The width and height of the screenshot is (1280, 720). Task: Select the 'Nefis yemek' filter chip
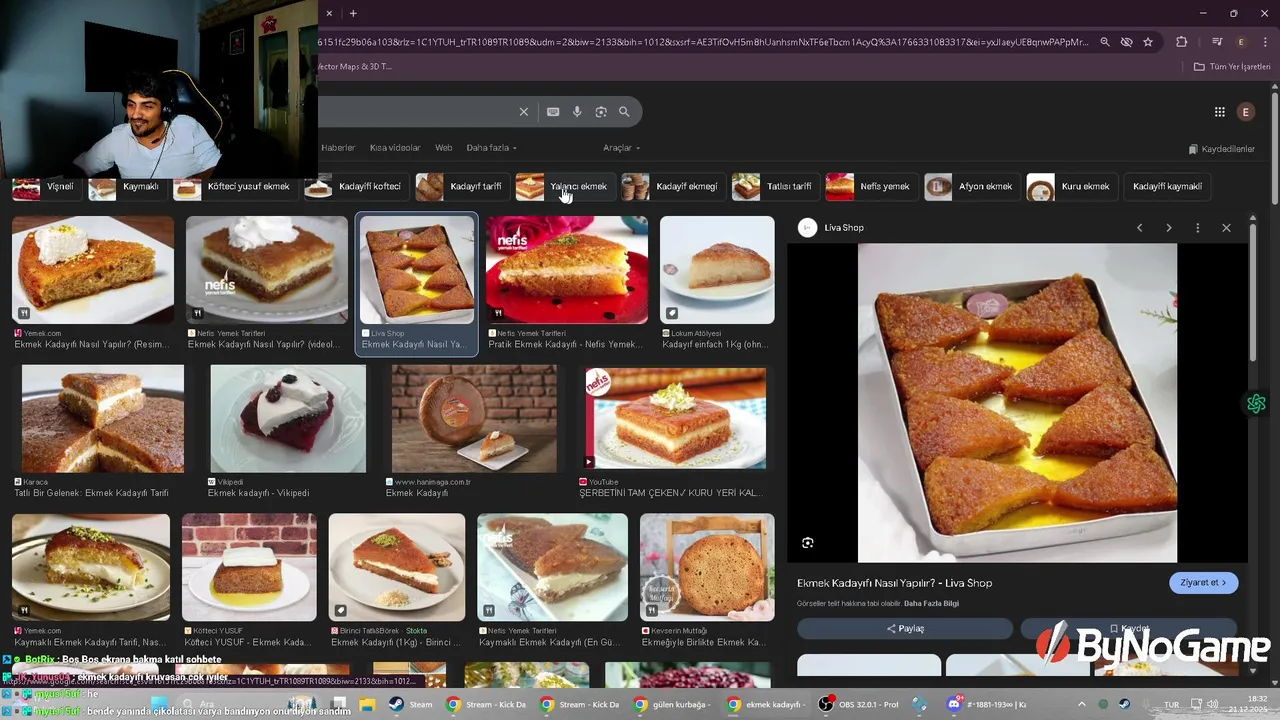[x=870, y=187]
